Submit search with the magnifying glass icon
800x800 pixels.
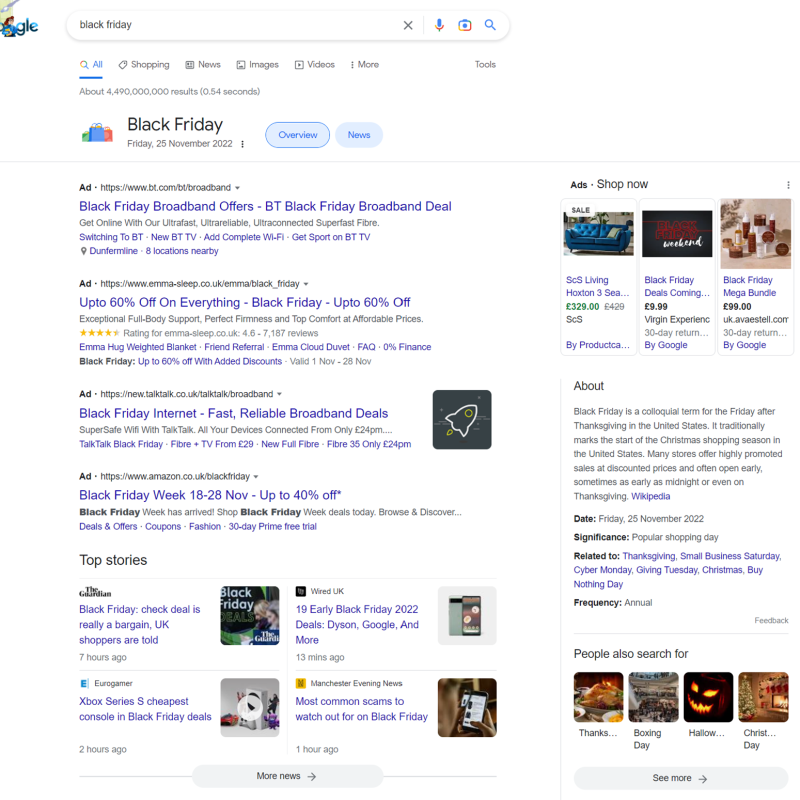(490, 24)
